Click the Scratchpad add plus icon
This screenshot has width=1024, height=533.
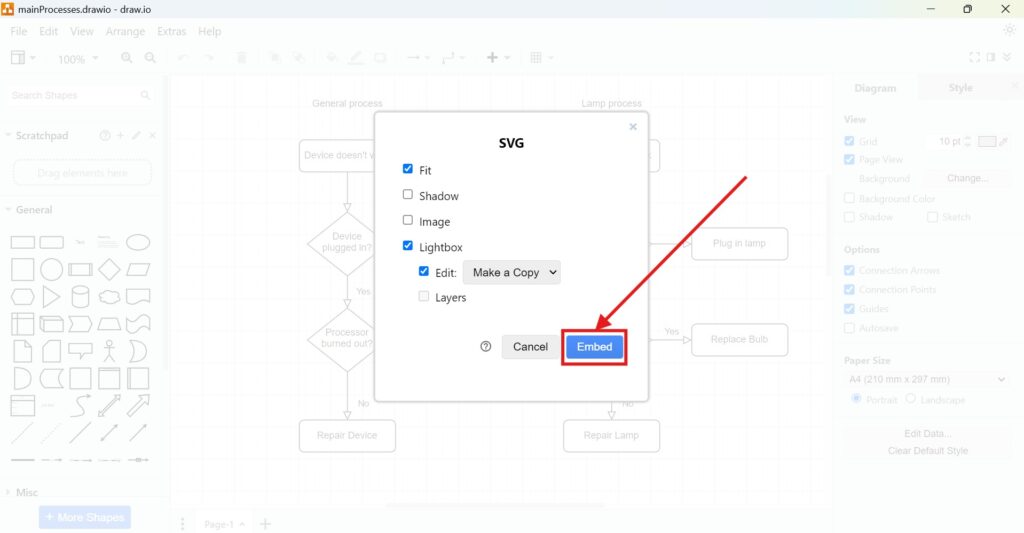tap(120, 136)
